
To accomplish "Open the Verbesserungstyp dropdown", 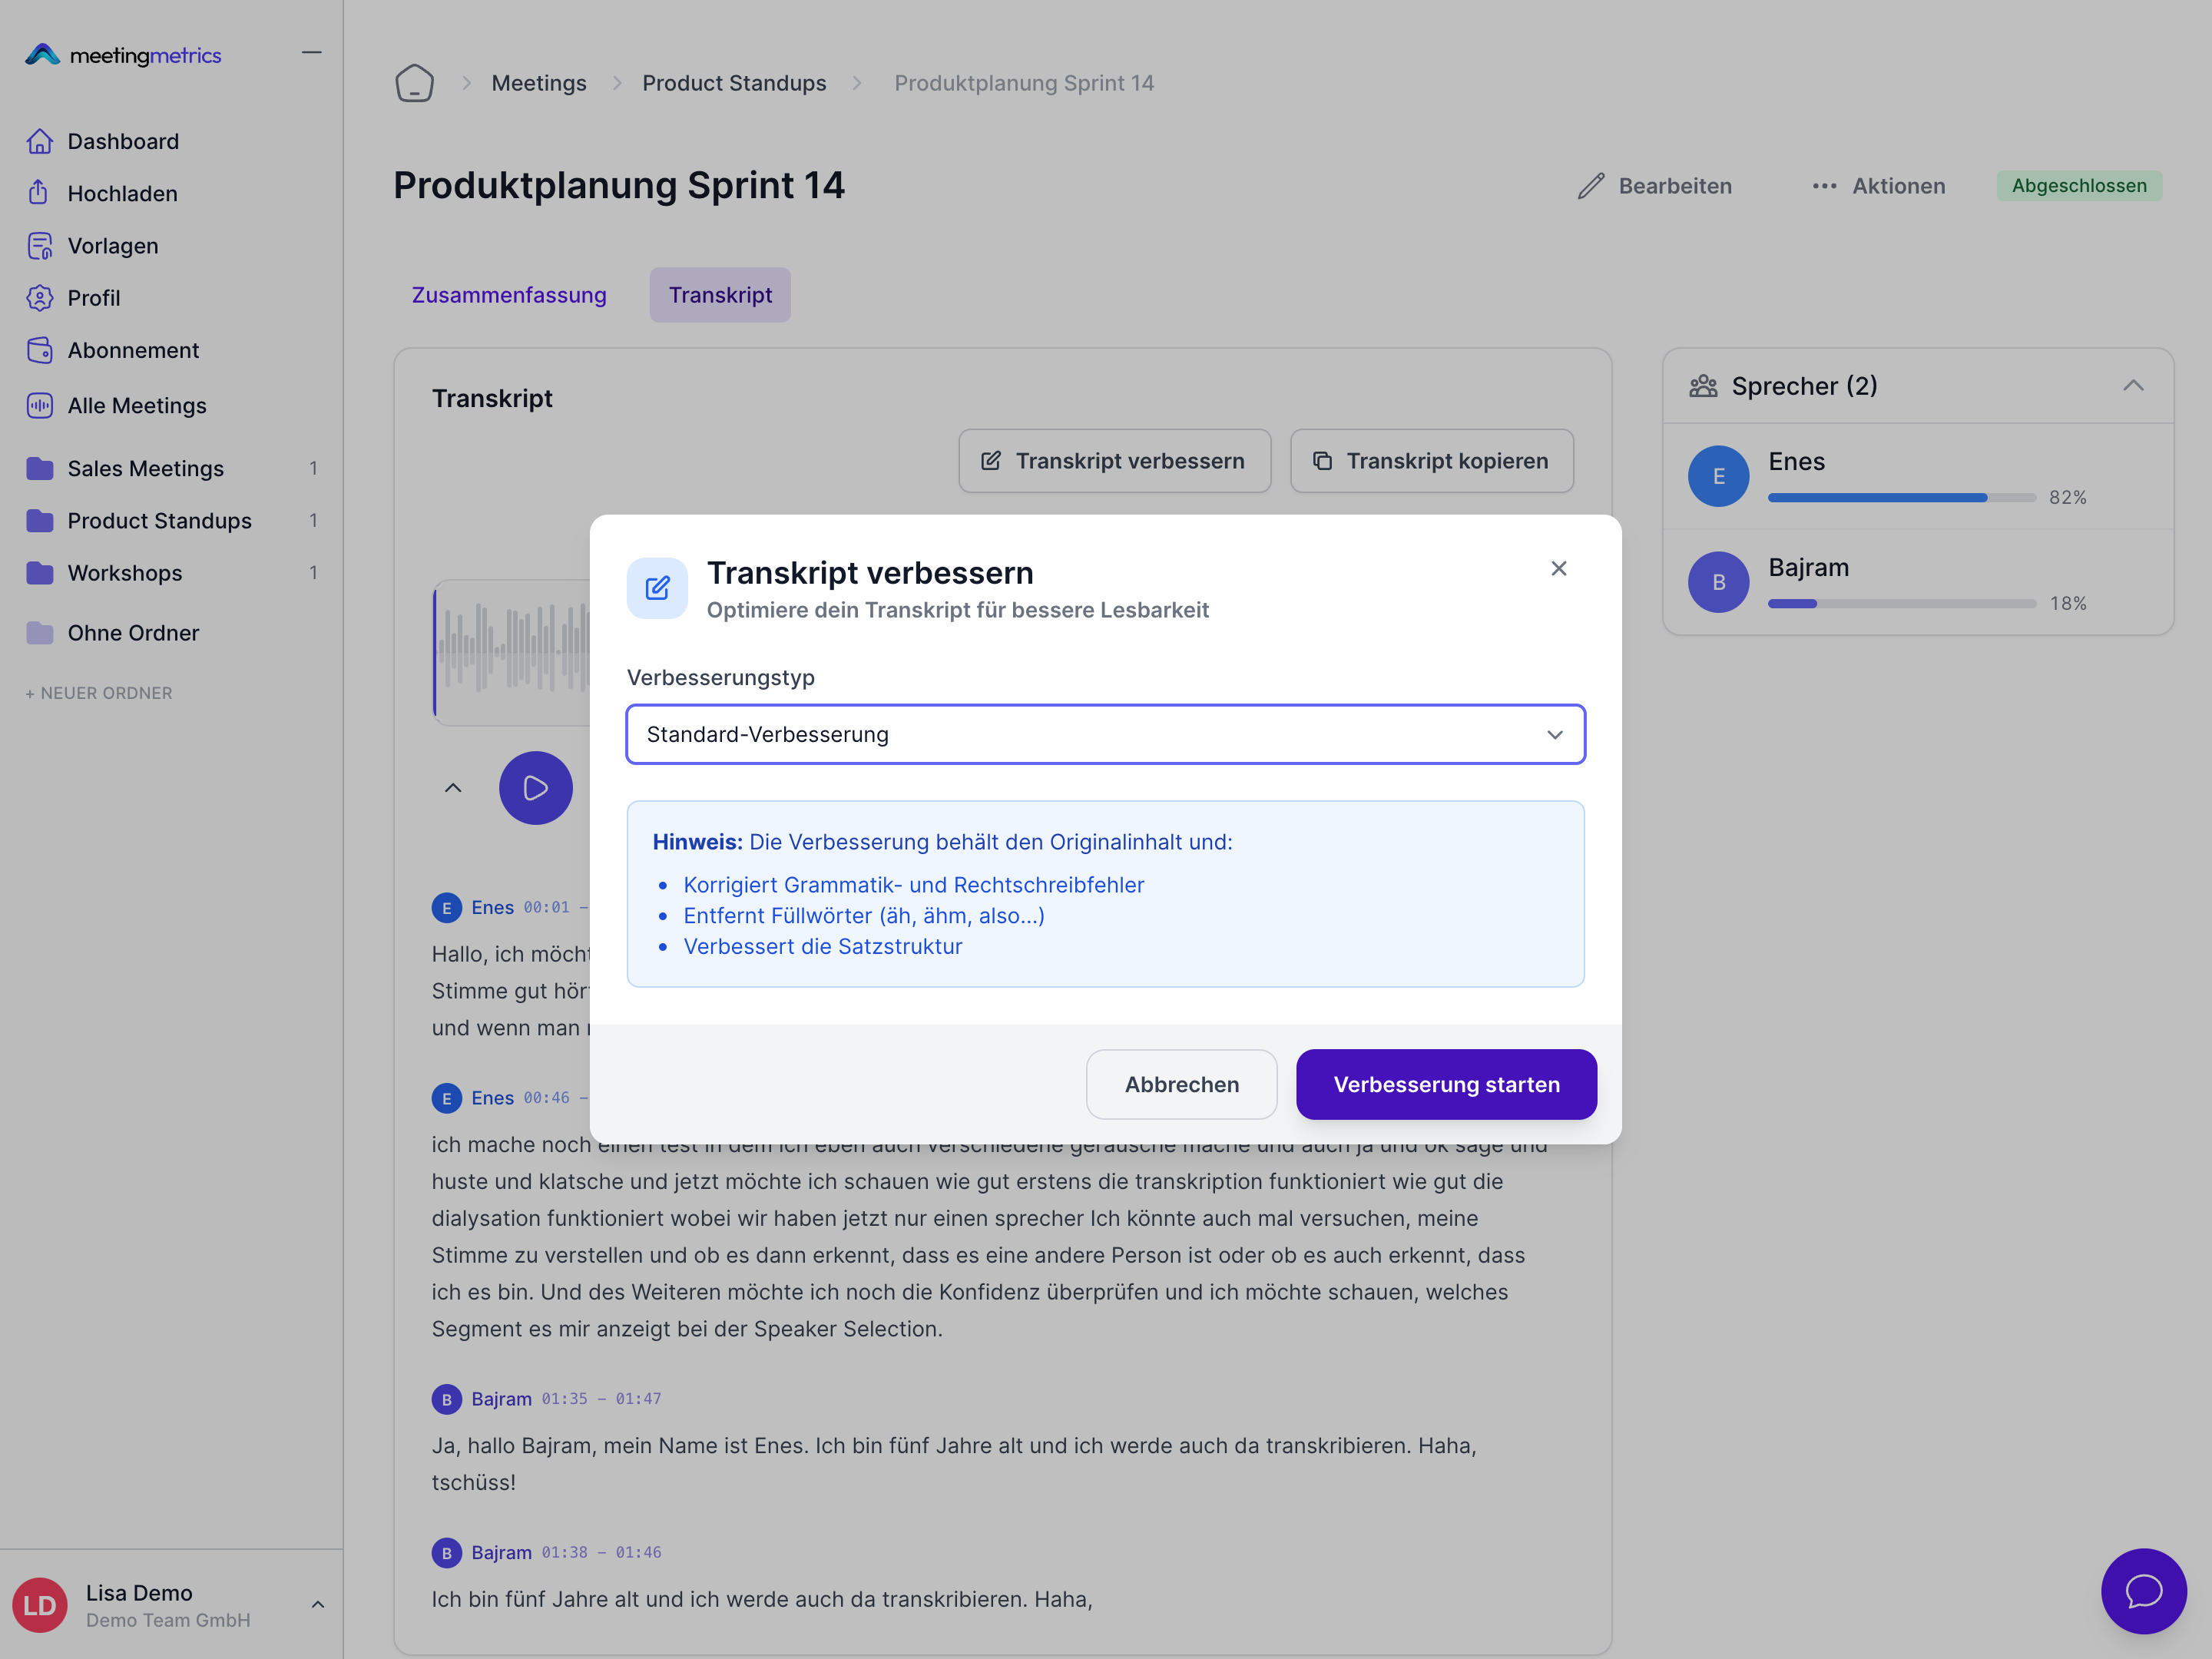I will (x=1105, y=735).
